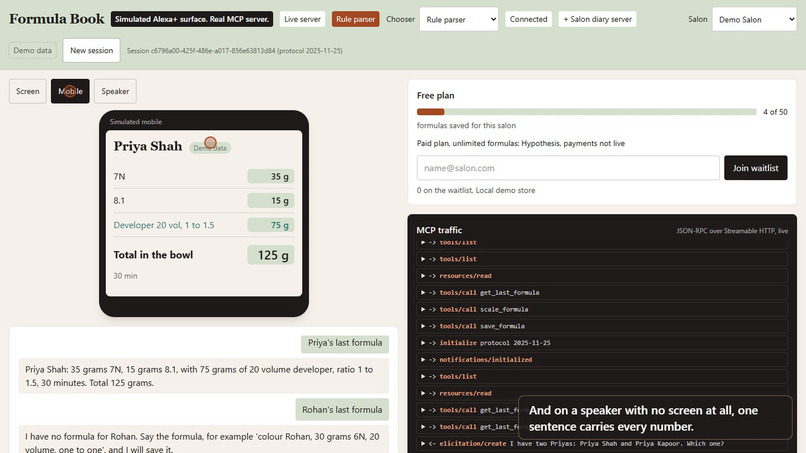Click the 30 min processing time text

tap(125, 276)
